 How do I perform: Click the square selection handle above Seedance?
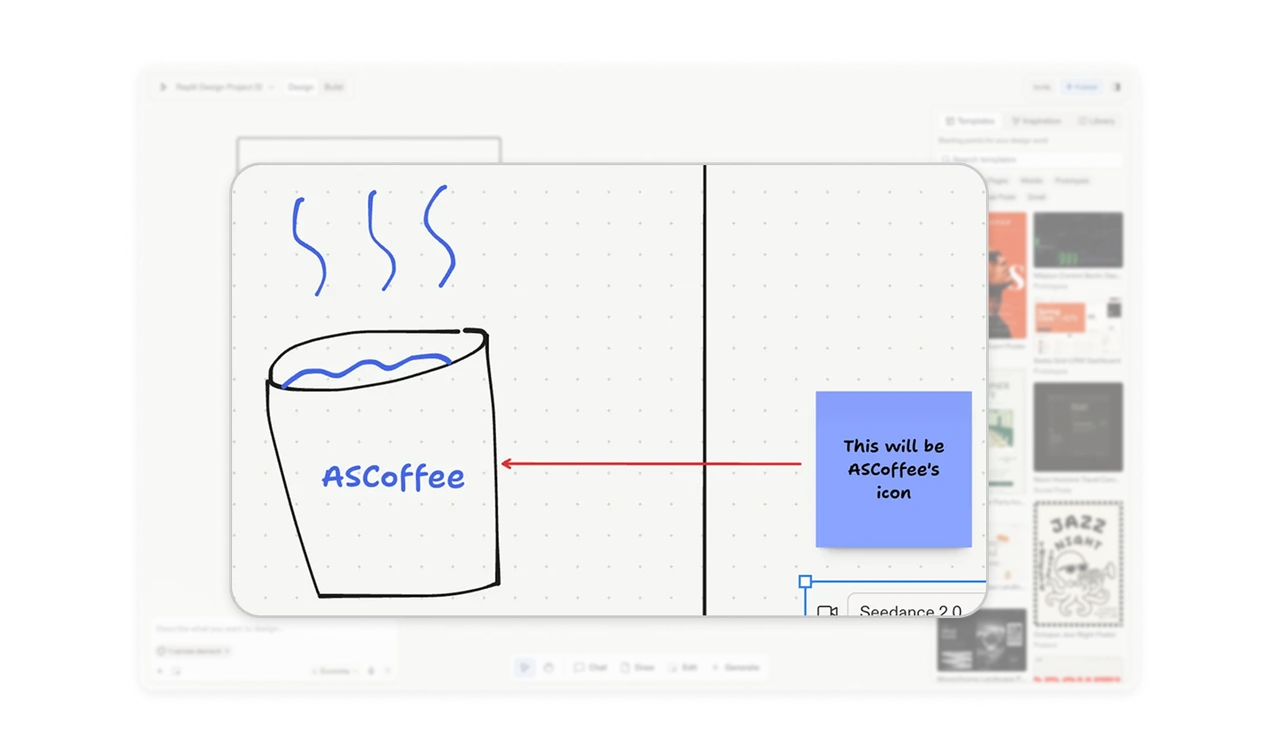click(x=805, y=581)
